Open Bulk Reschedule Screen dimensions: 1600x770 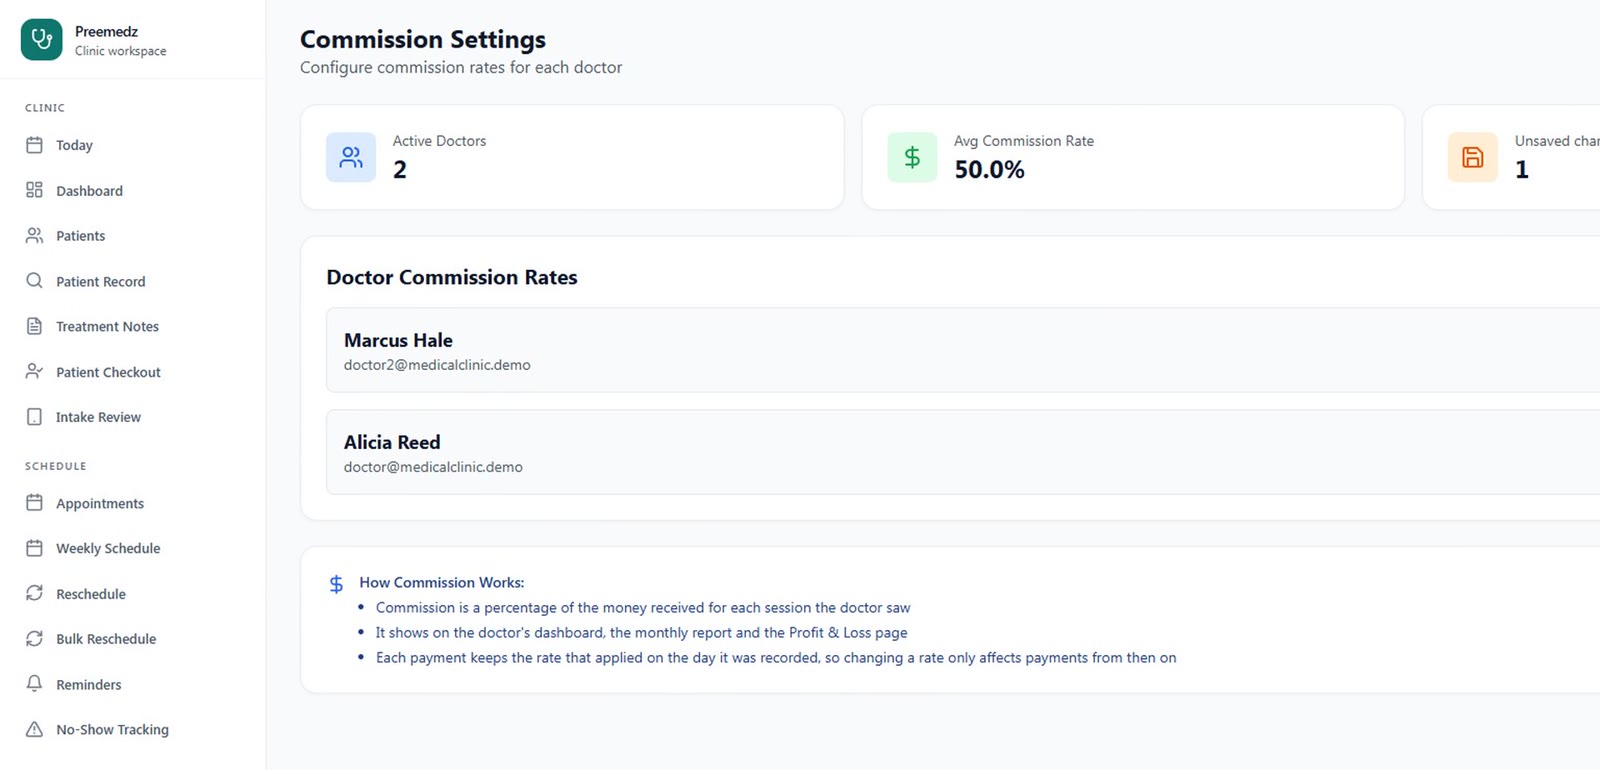[x=132, y=639]
